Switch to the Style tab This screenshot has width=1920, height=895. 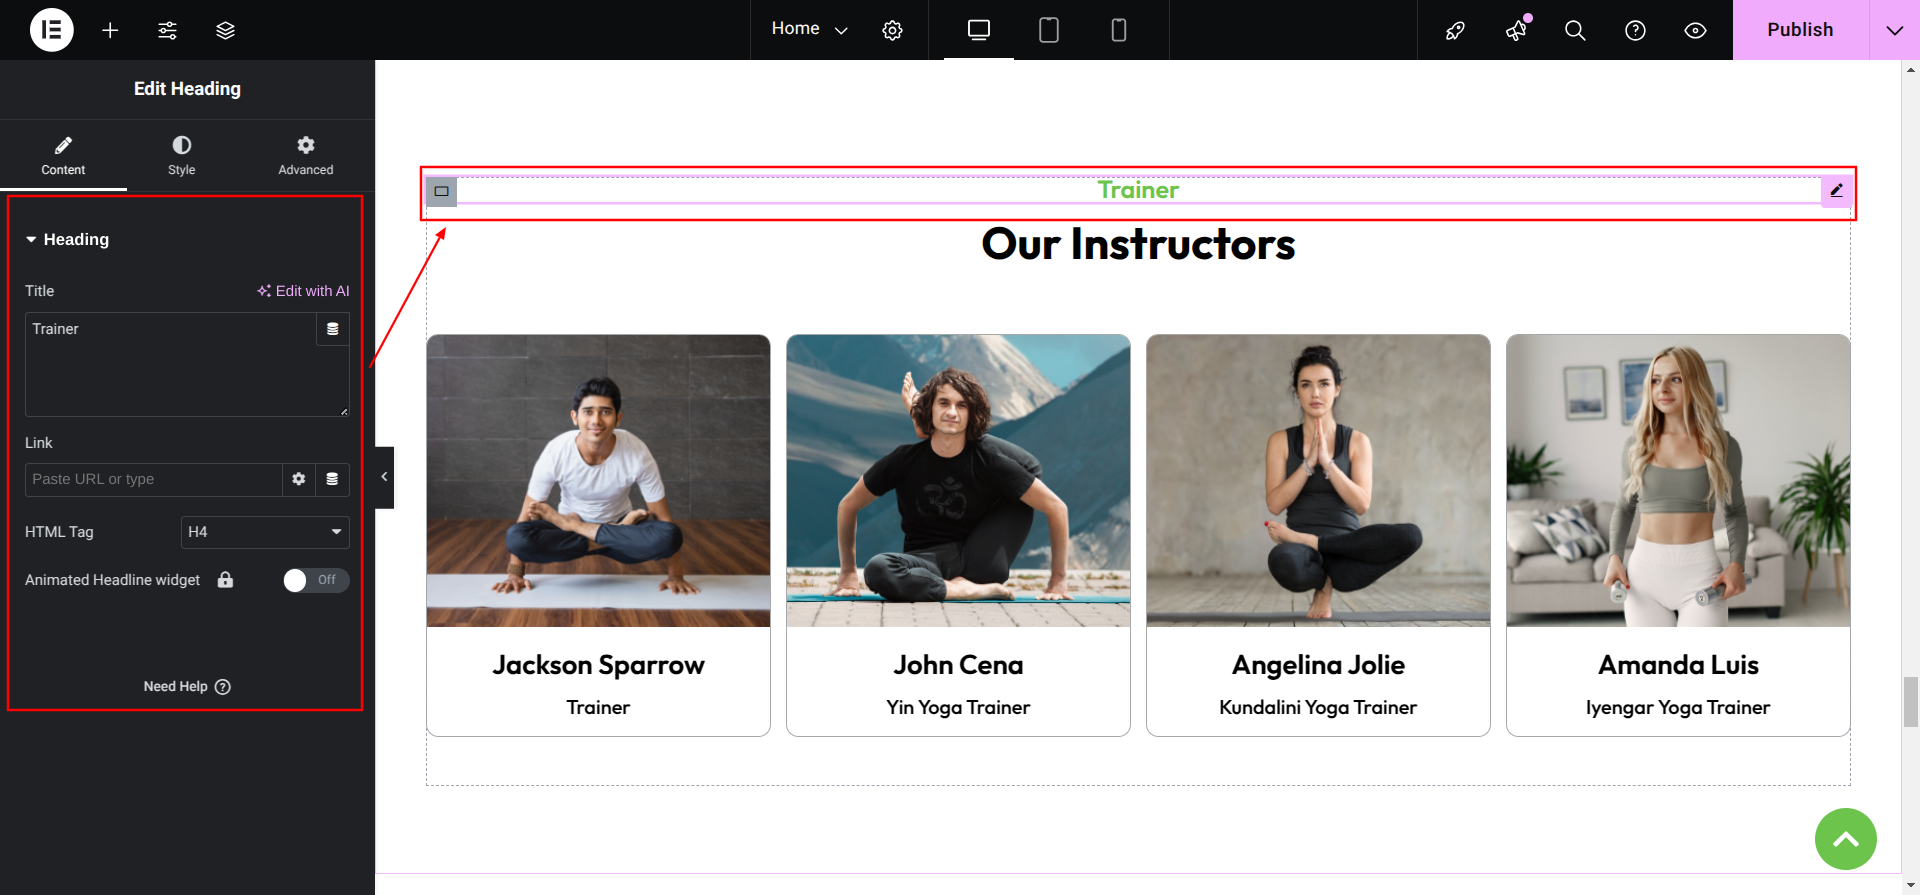click(182, 156)
